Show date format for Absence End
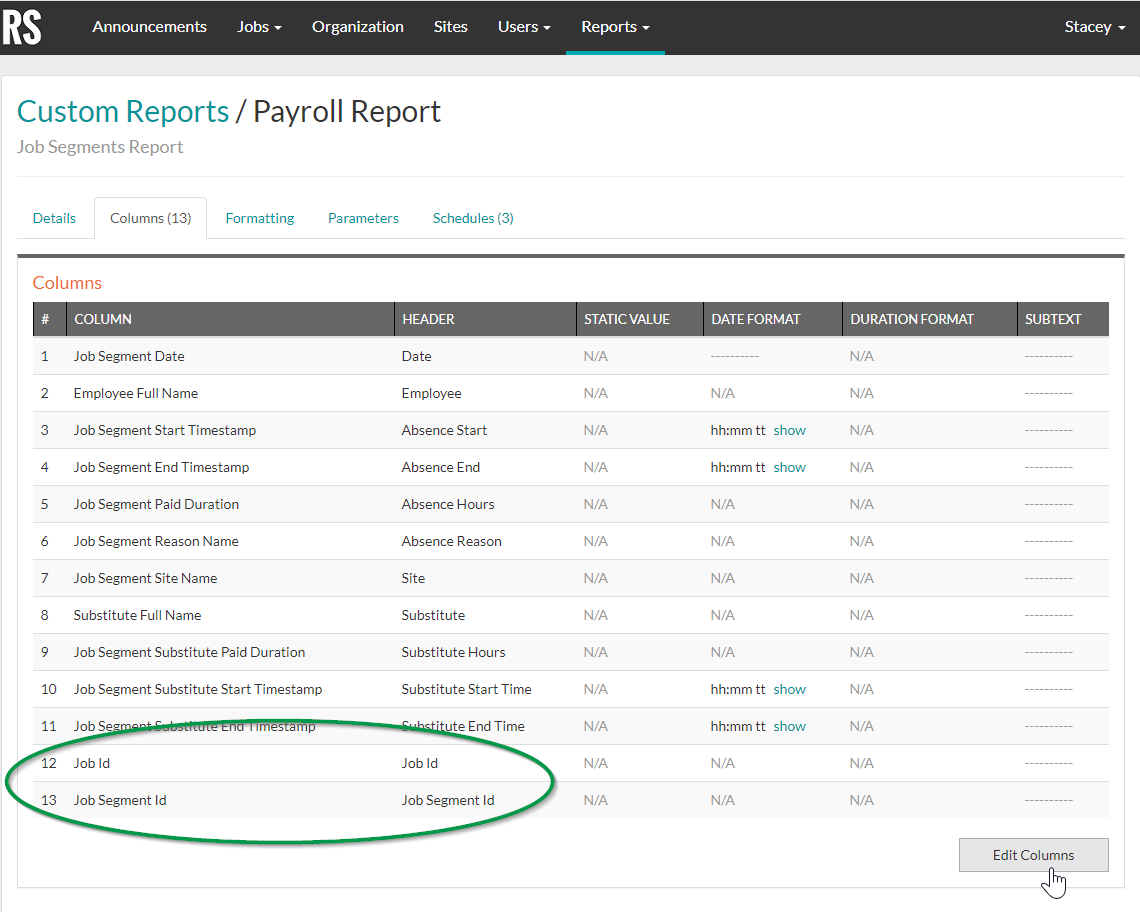1140x912 pixels. pyautogui.click(x=789, y=468)
